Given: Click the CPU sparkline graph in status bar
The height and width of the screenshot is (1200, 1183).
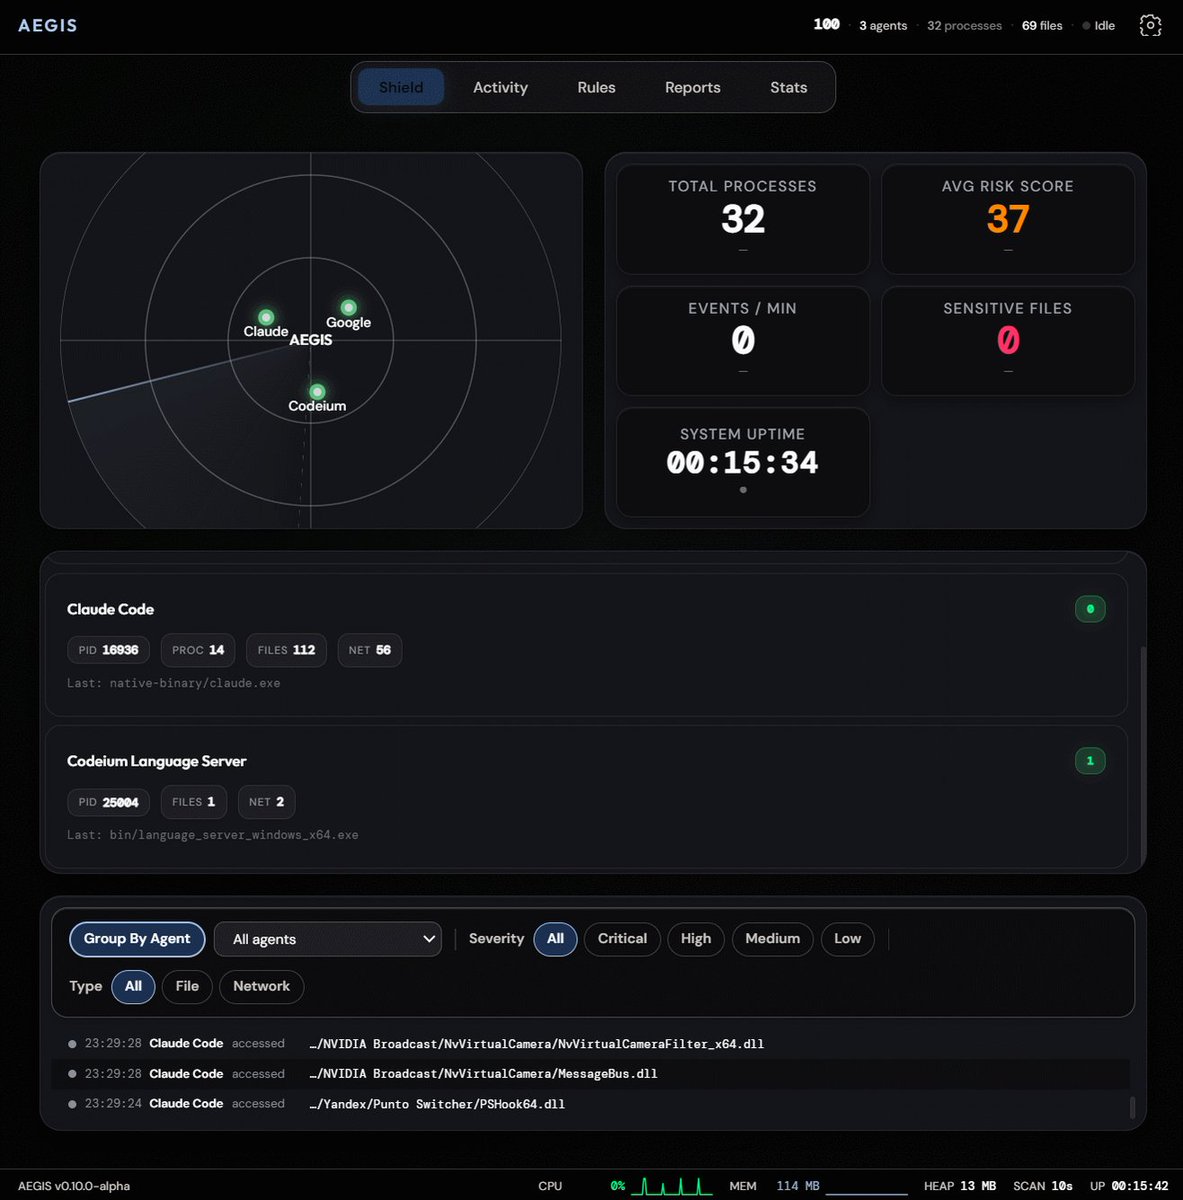Looking at the screenshot, I should tap(671, 1186).
